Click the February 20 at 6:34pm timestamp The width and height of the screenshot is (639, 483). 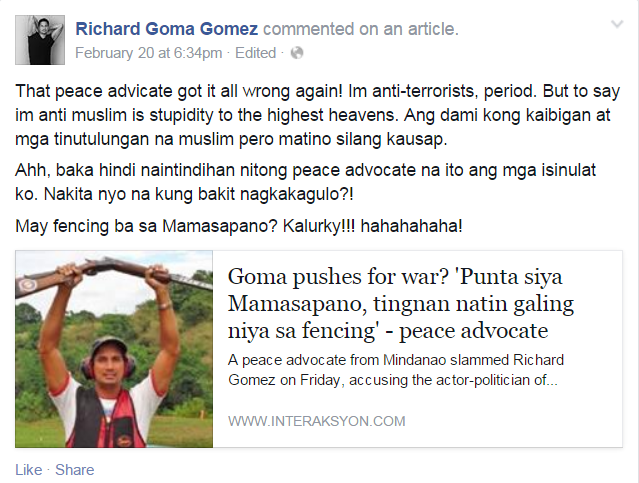point(149,53)
